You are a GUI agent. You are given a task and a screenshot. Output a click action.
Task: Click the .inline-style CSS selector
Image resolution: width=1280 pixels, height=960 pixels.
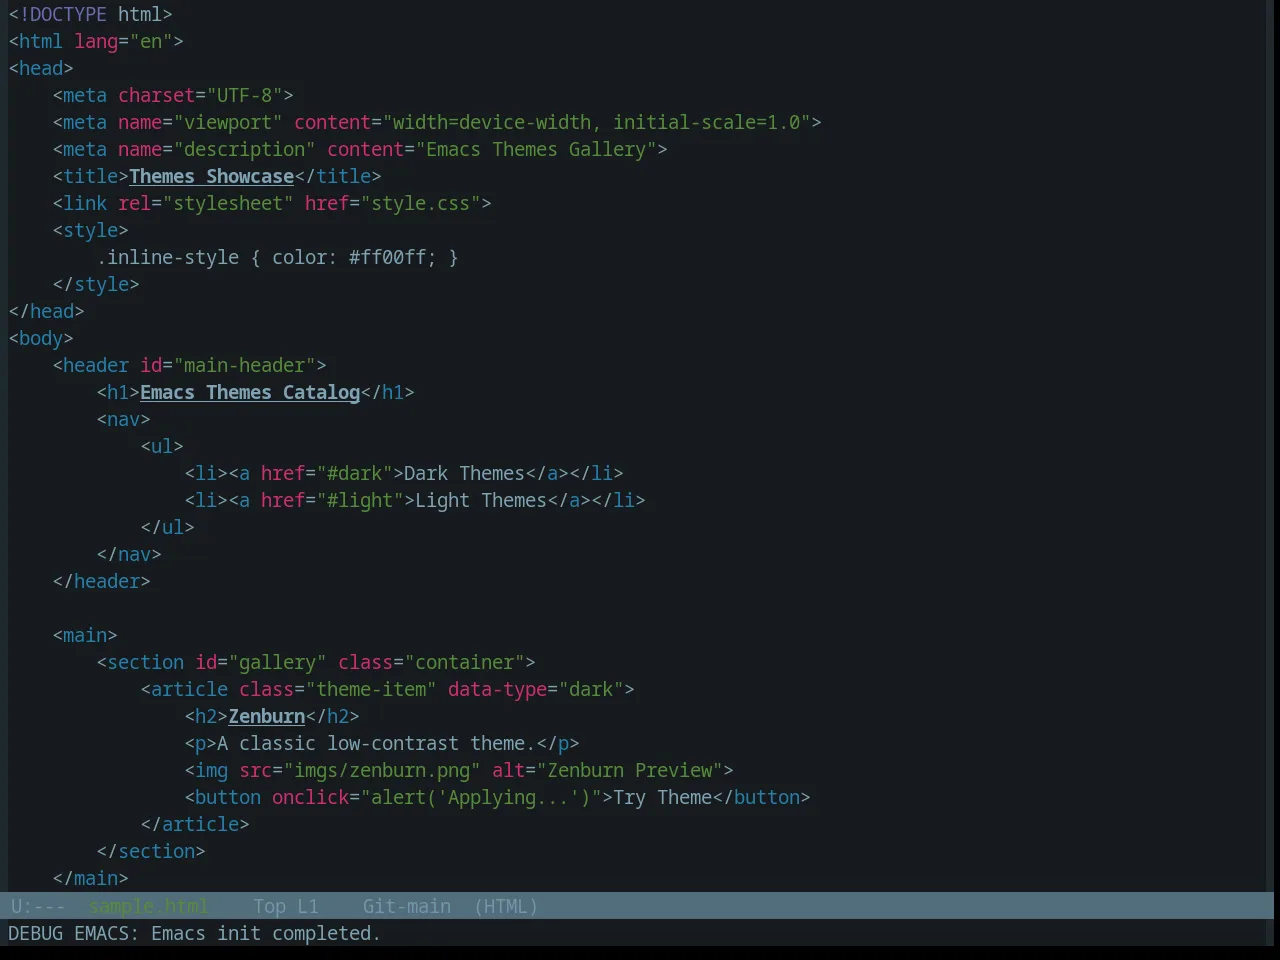[x=167, y=257]
